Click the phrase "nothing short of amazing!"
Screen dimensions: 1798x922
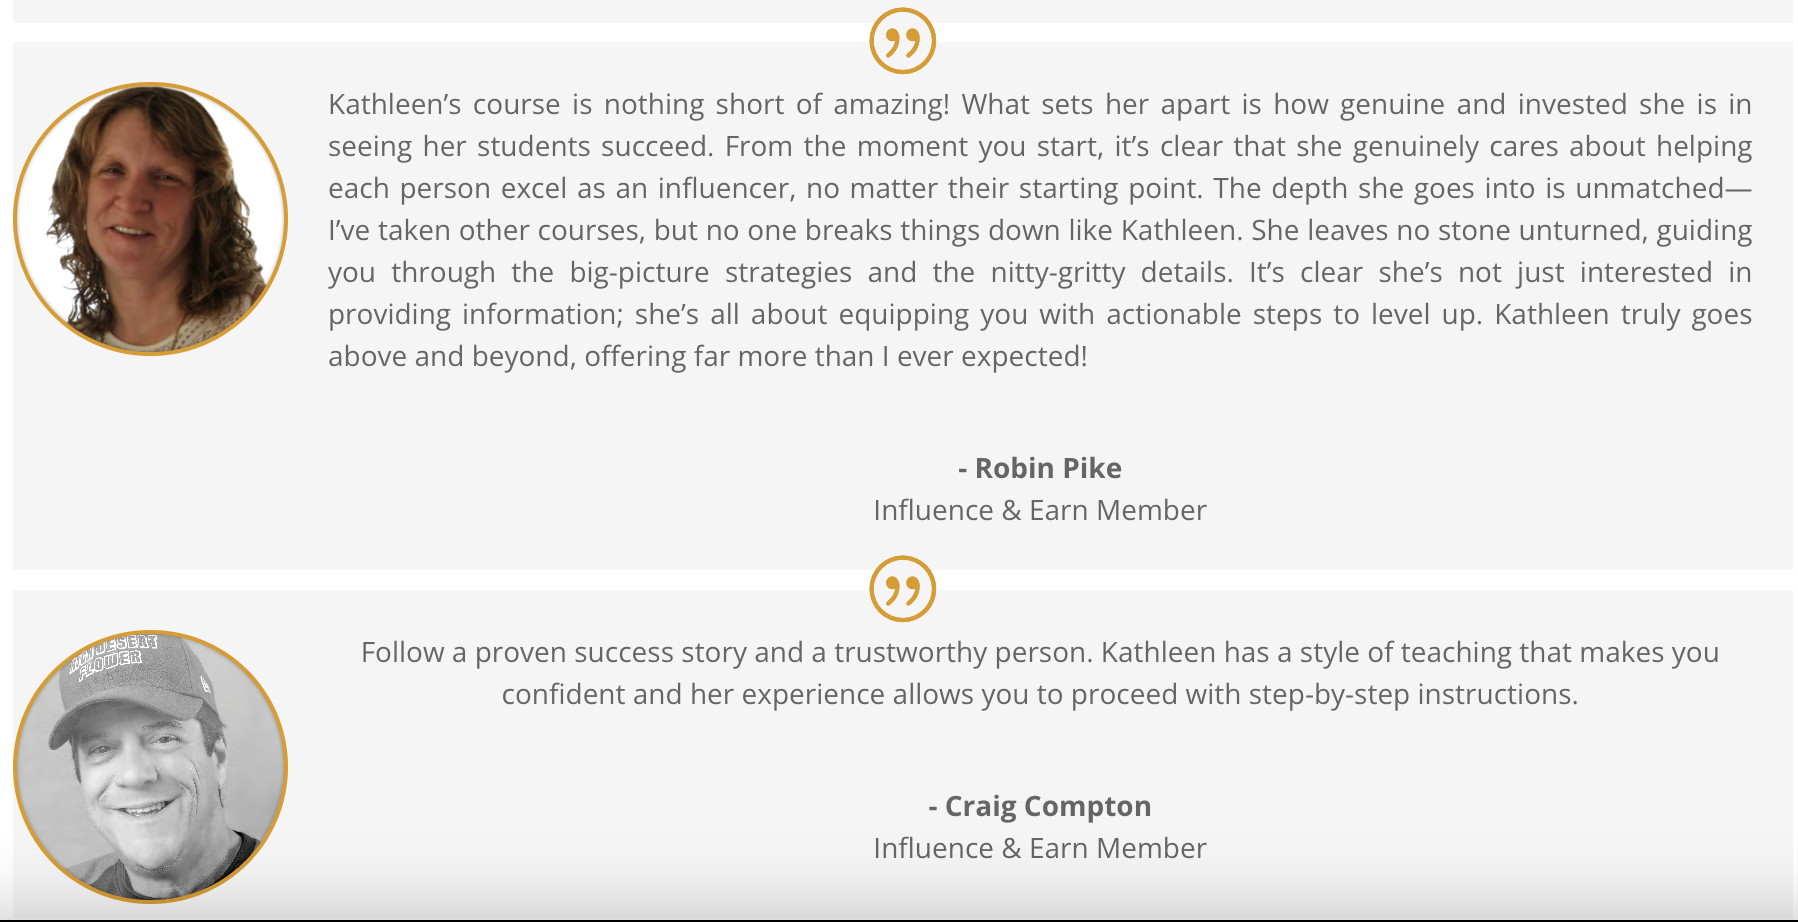tap(776, 104)
